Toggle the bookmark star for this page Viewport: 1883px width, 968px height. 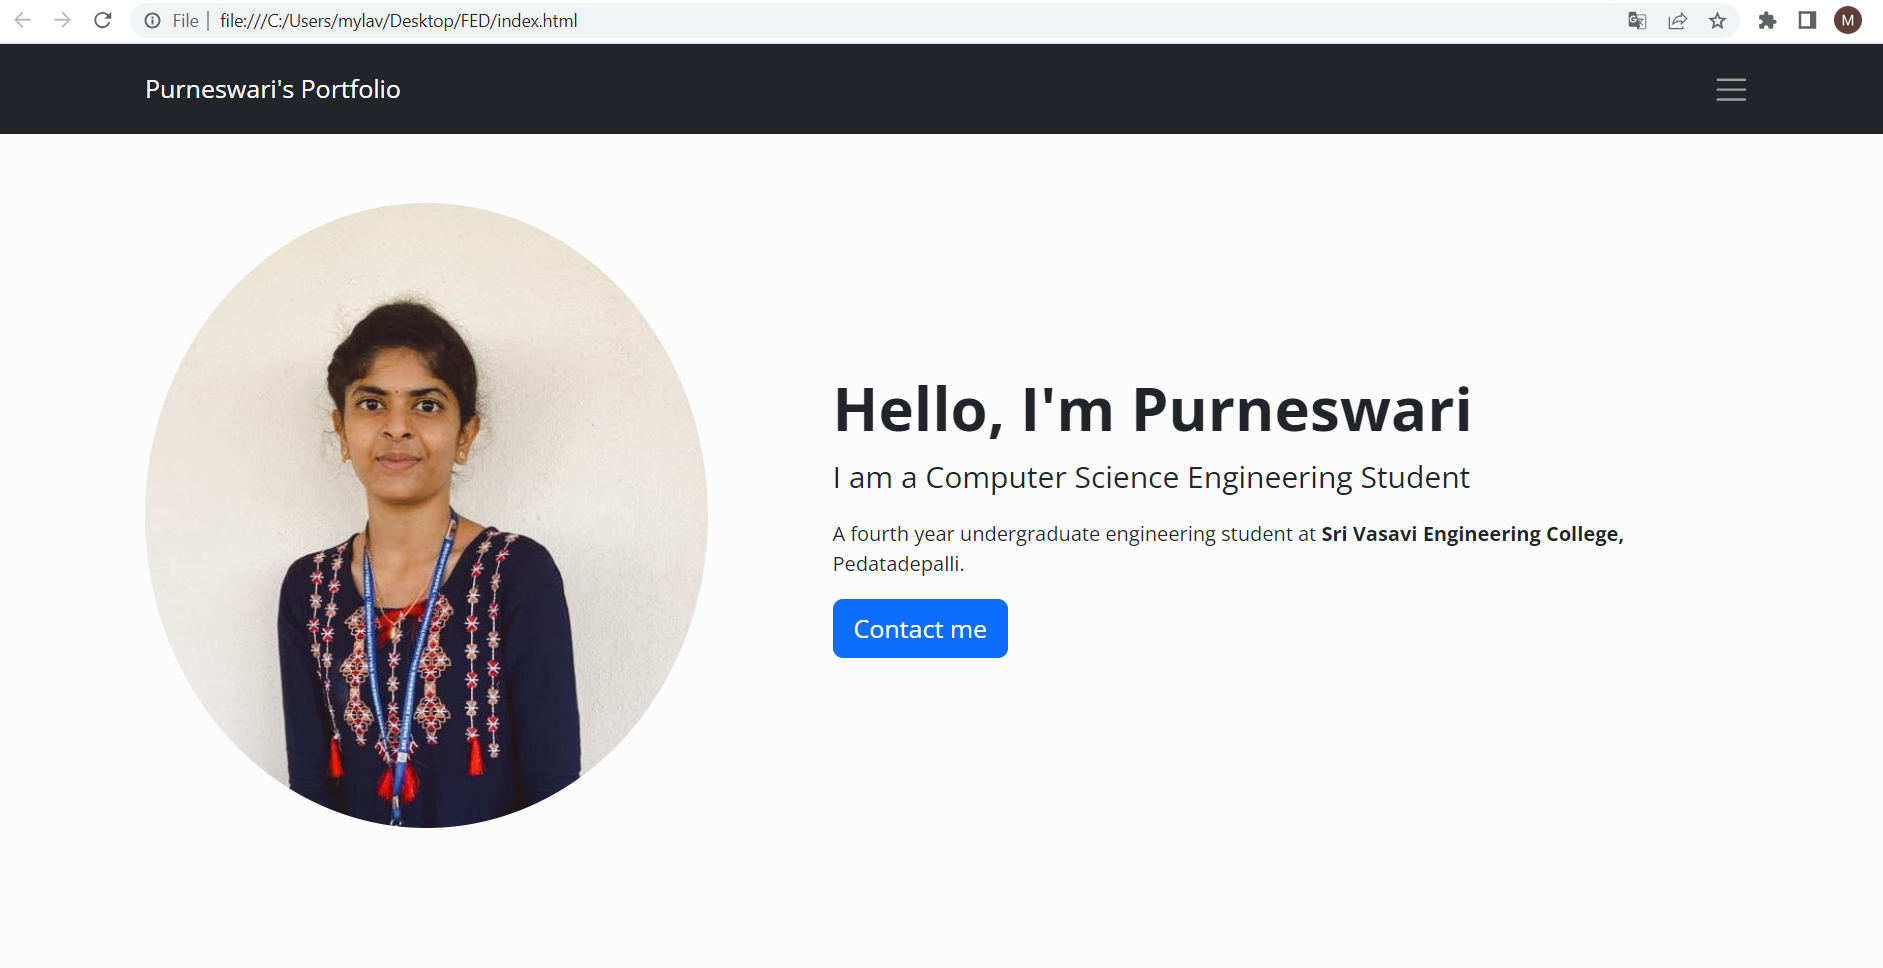click(x=1718, y=19)
